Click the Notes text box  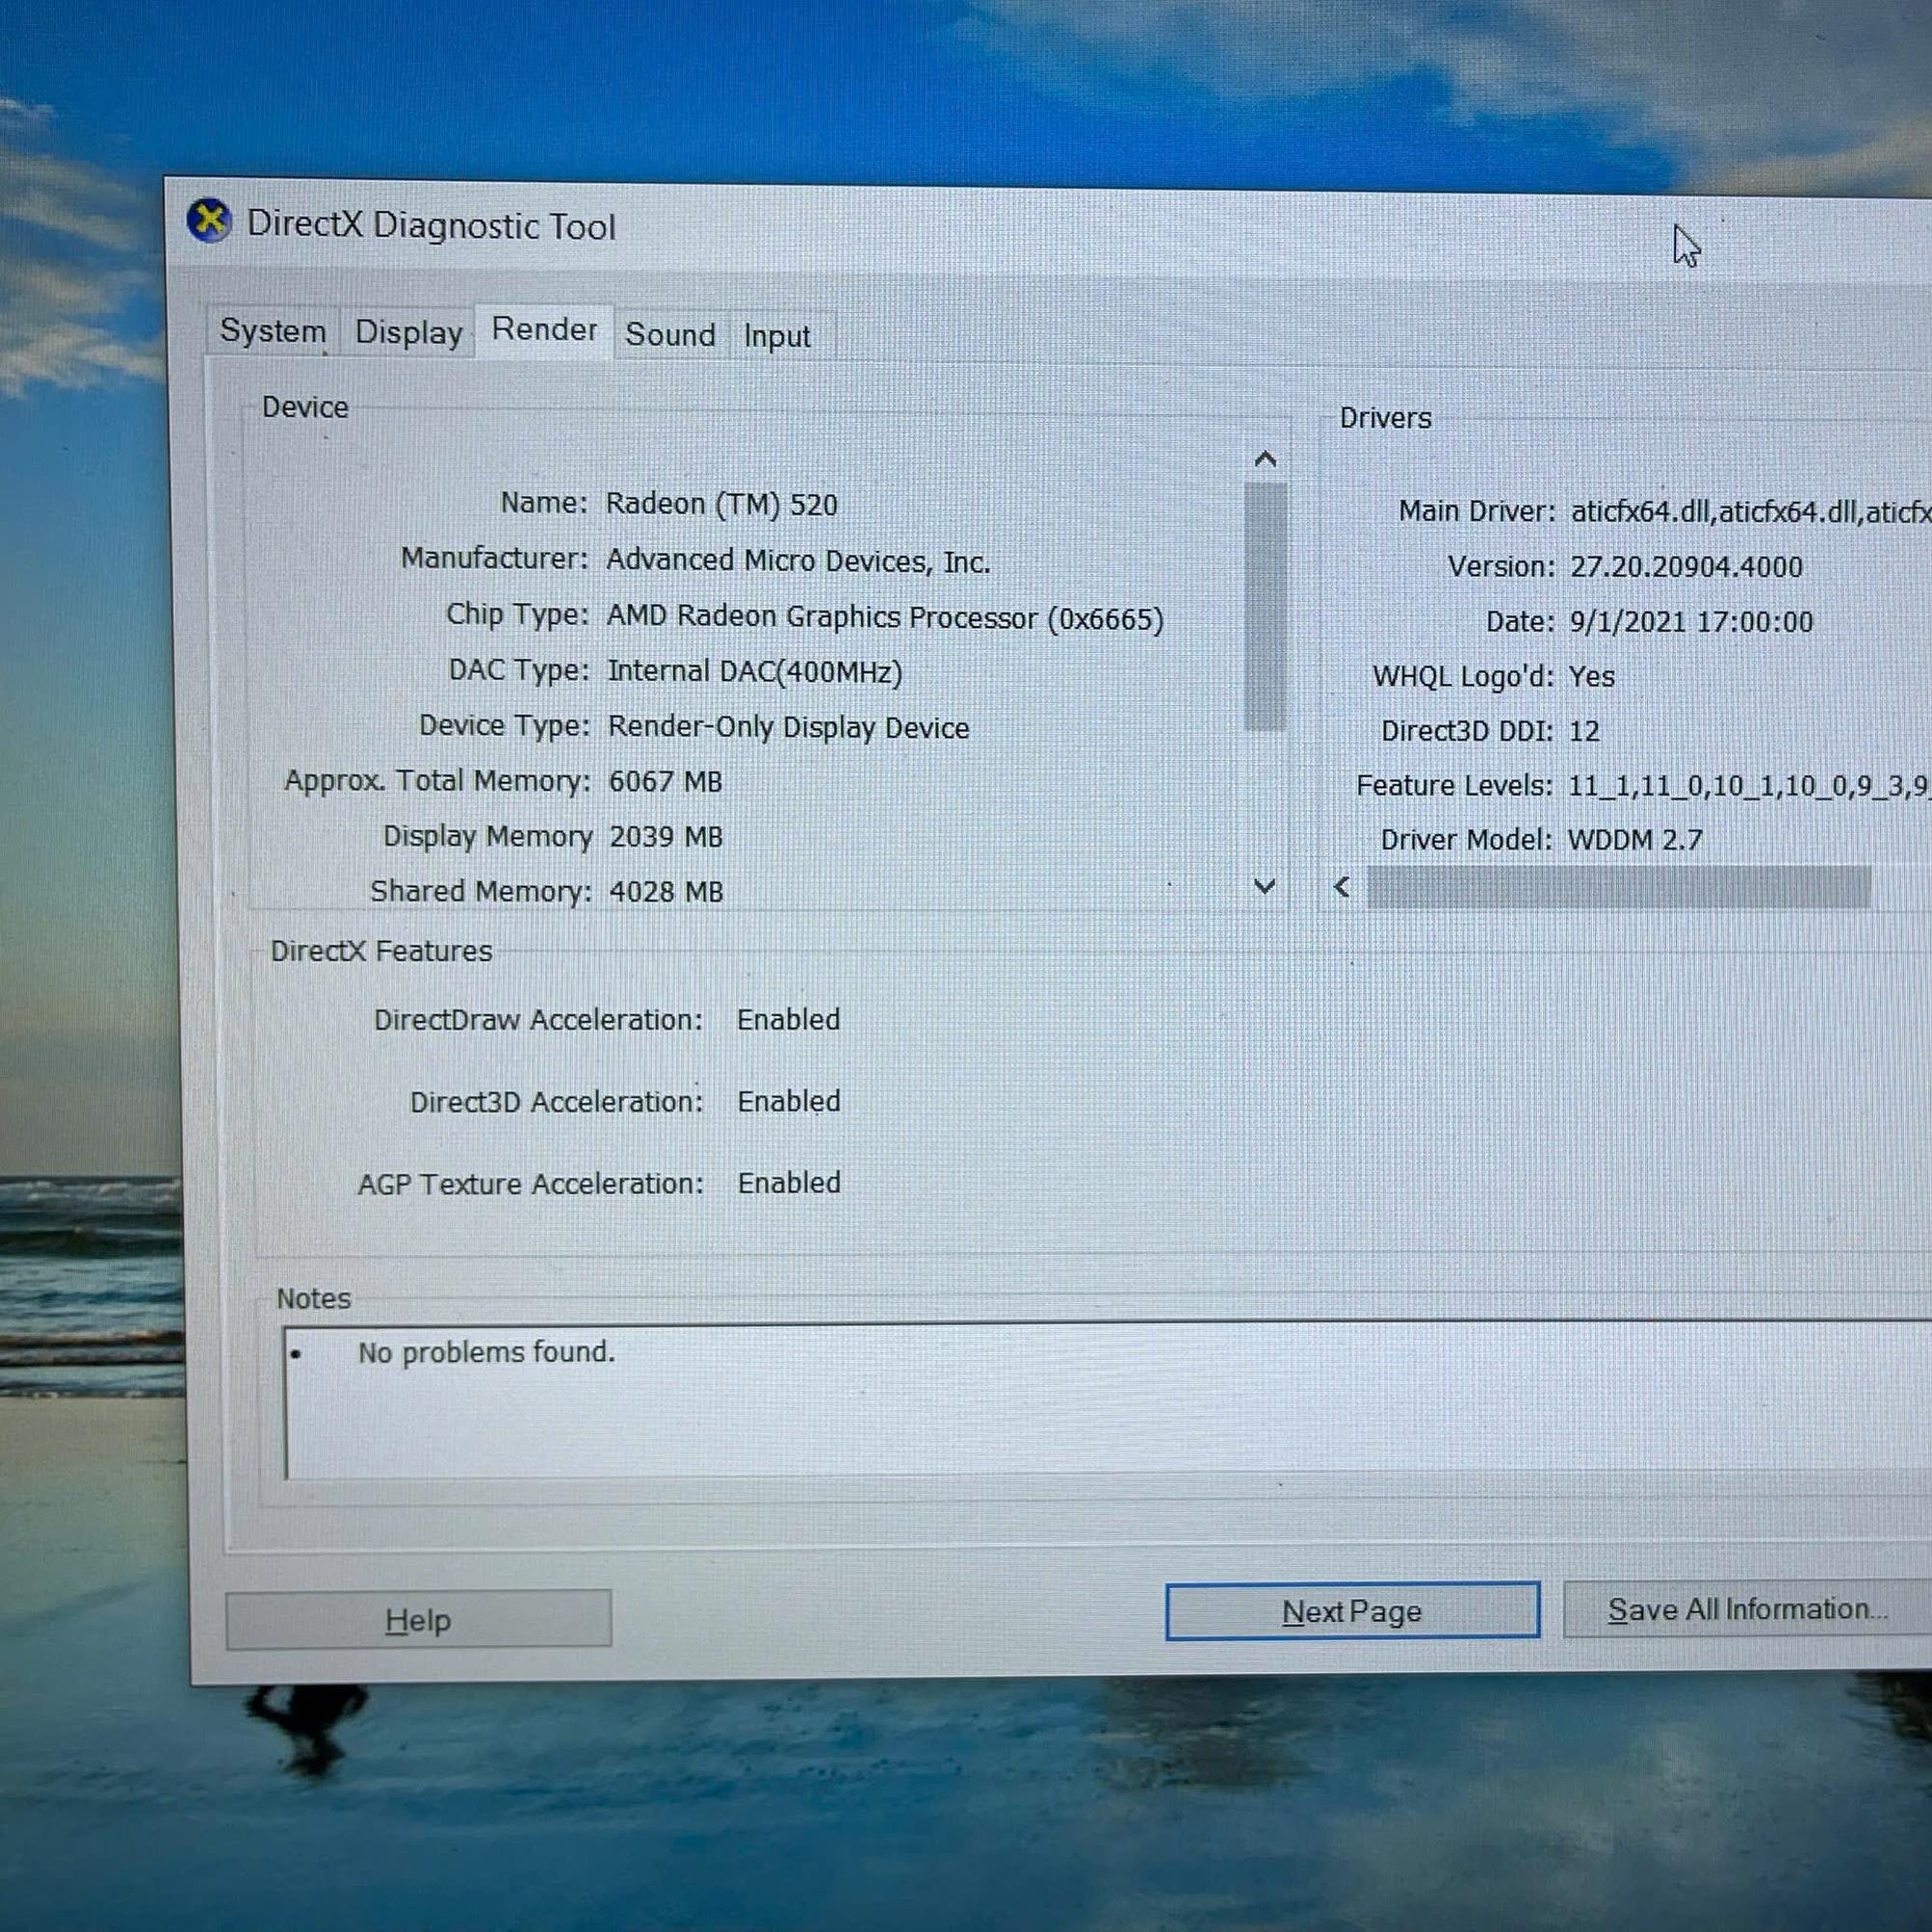point(1107,1401)
